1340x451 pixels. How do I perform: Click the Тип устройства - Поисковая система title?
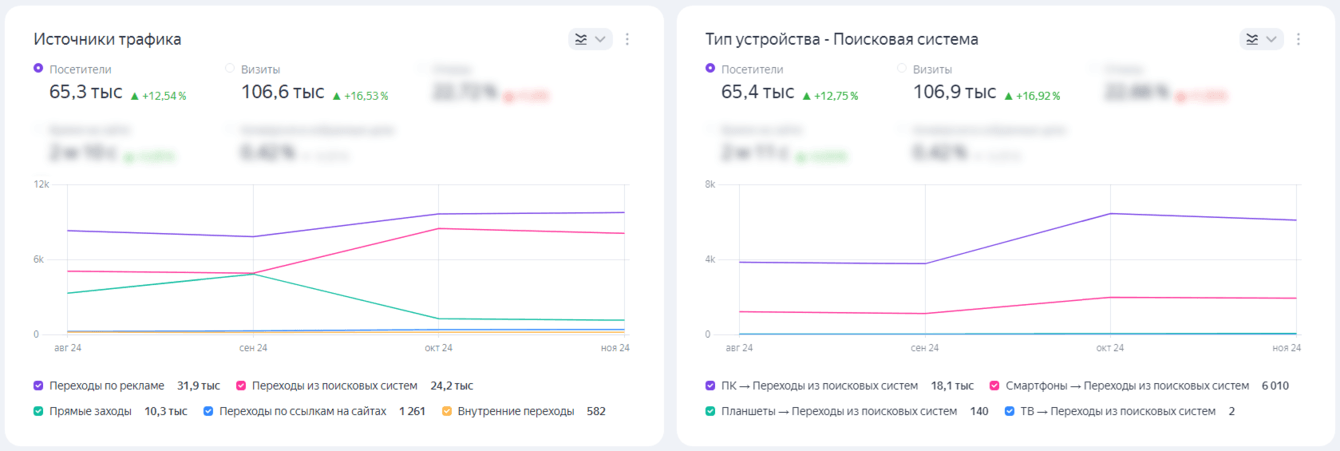841,39
